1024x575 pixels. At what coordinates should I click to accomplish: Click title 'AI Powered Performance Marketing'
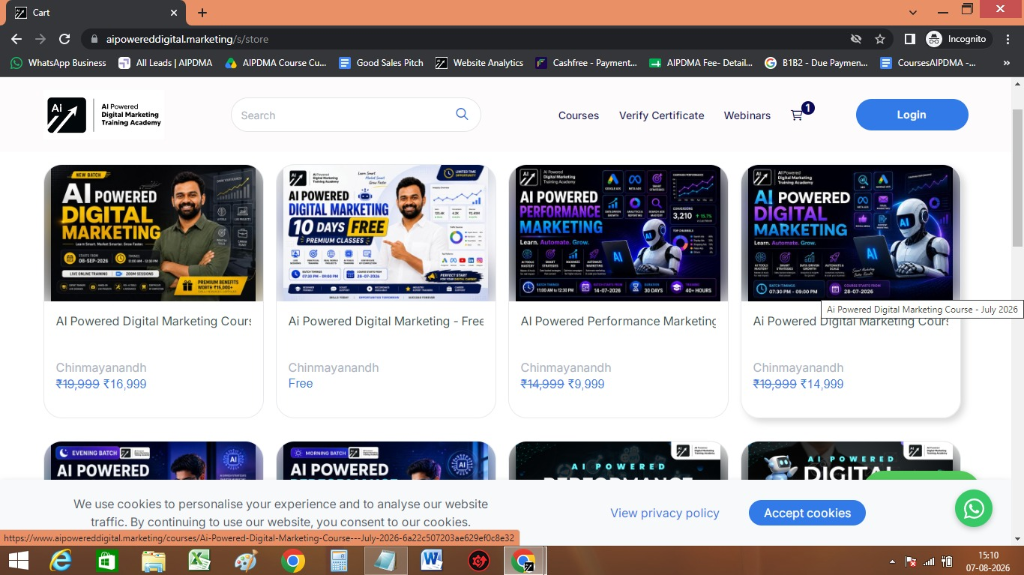[x=618, y=321]
